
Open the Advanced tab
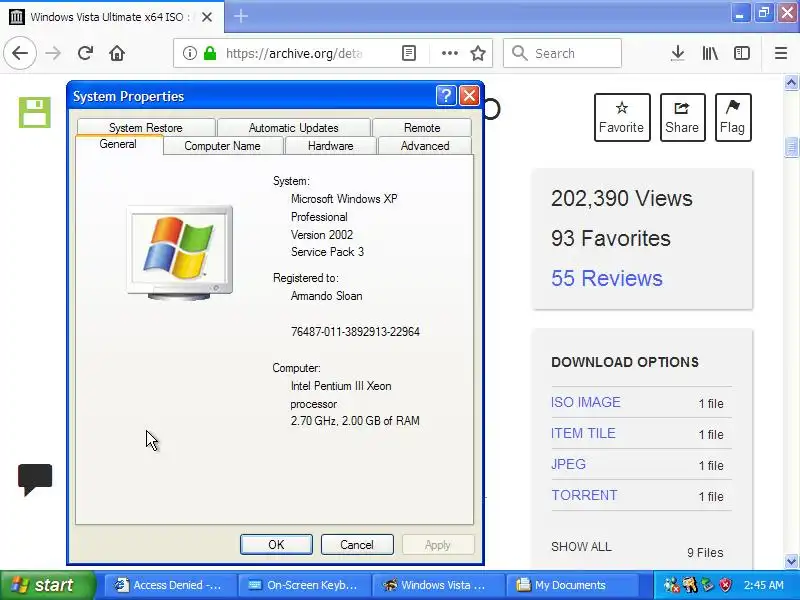point(425,146)
